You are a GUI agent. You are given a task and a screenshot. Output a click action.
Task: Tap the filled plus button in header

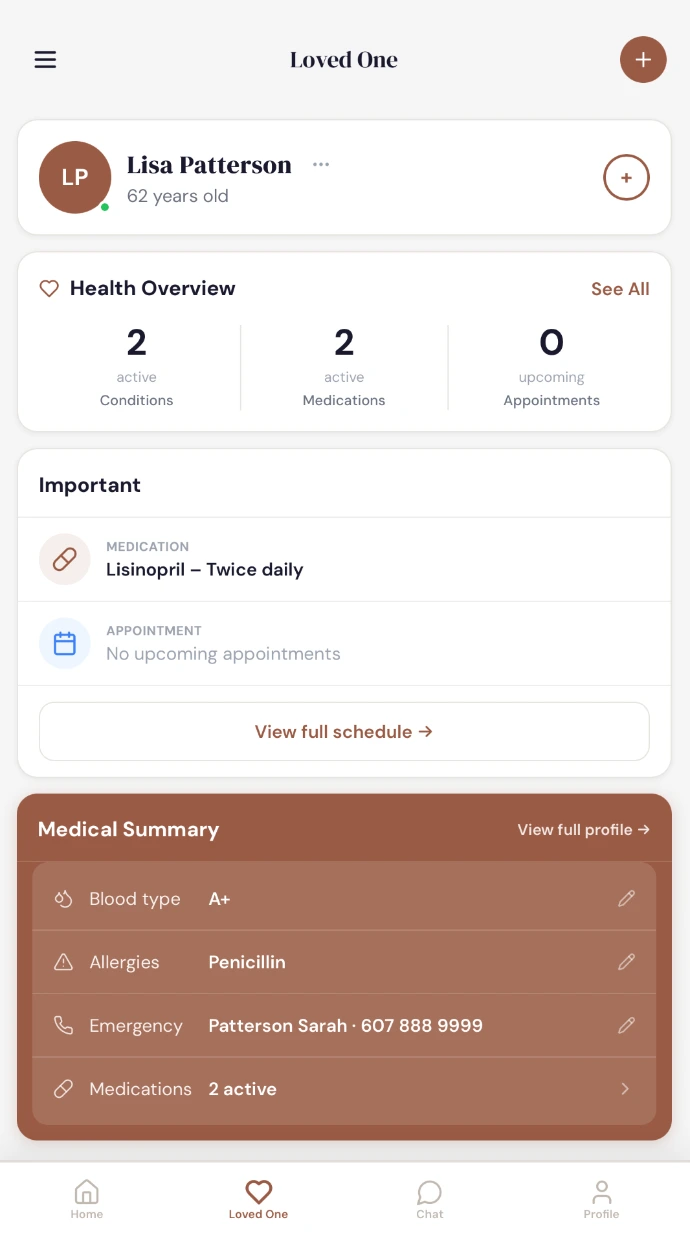click(643, 60)
